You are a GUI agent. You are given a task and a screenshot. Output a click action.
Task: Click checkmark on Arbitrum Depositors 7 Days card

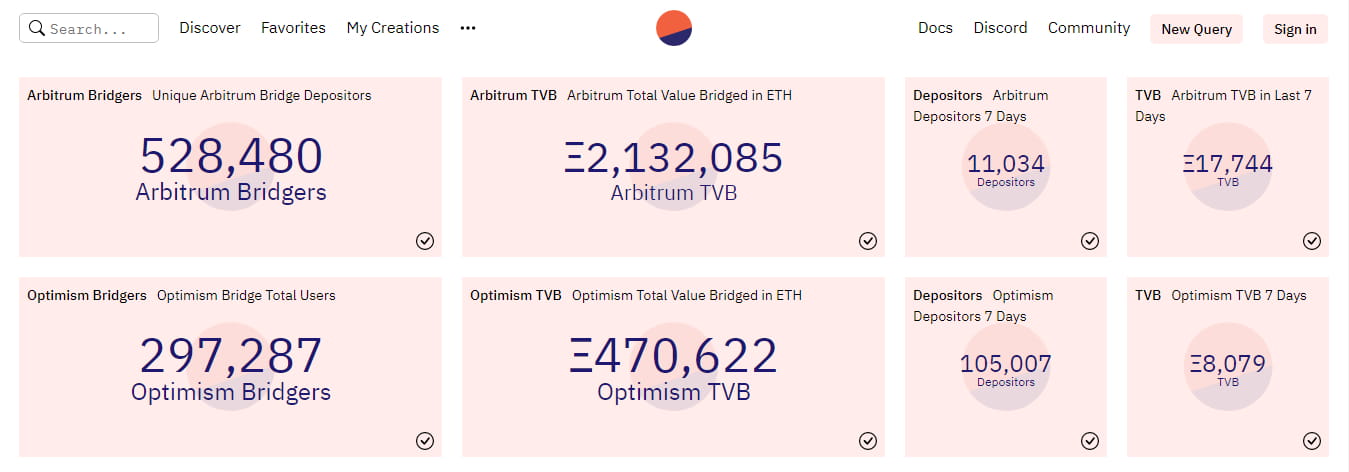(1090, 240)
